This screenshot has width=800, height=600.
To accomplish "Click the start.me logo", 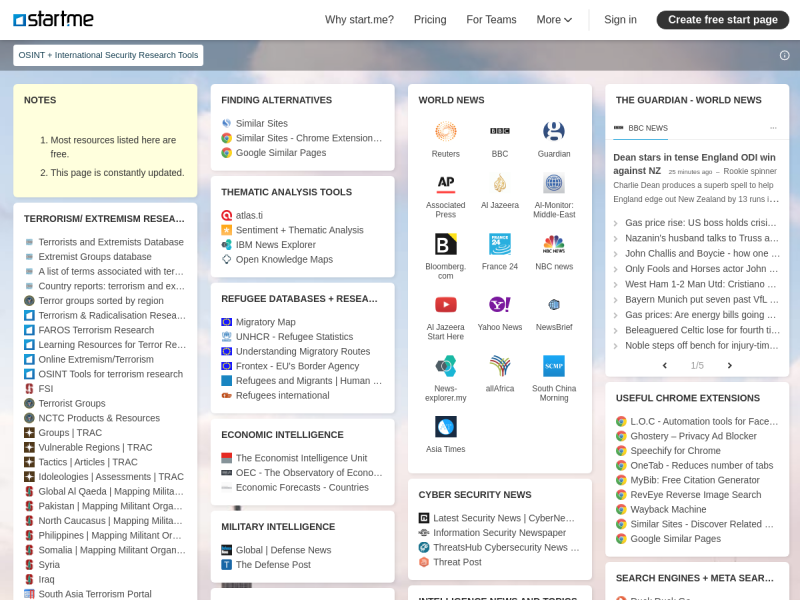I will coord(53,19).
